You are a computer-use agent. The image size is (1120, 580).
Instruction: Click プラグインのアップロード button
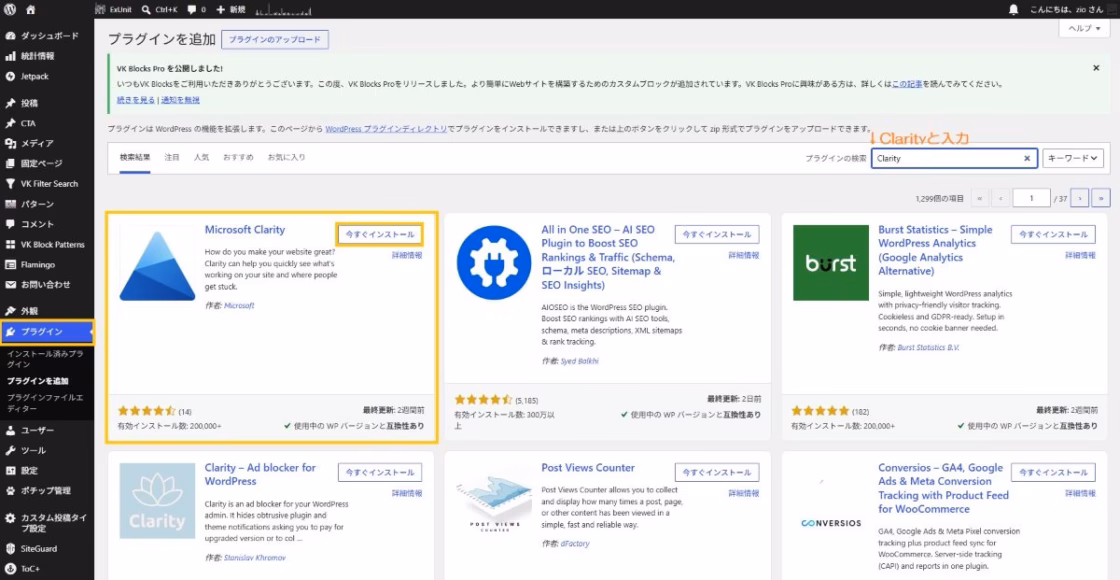274,39
